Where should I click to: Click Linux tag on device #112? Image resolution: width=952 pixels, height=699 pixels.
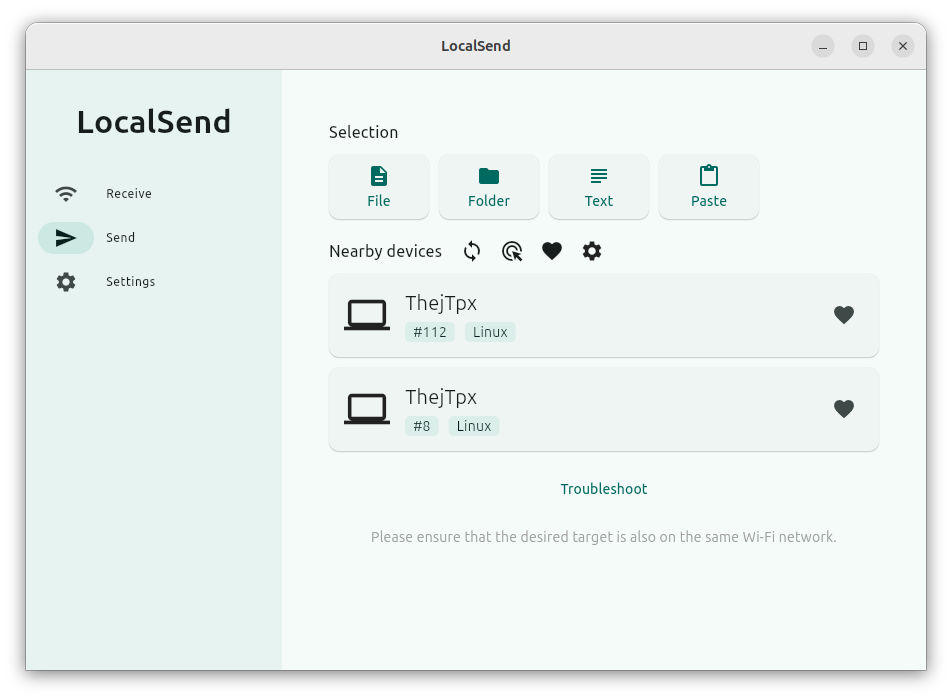[490, 332]
